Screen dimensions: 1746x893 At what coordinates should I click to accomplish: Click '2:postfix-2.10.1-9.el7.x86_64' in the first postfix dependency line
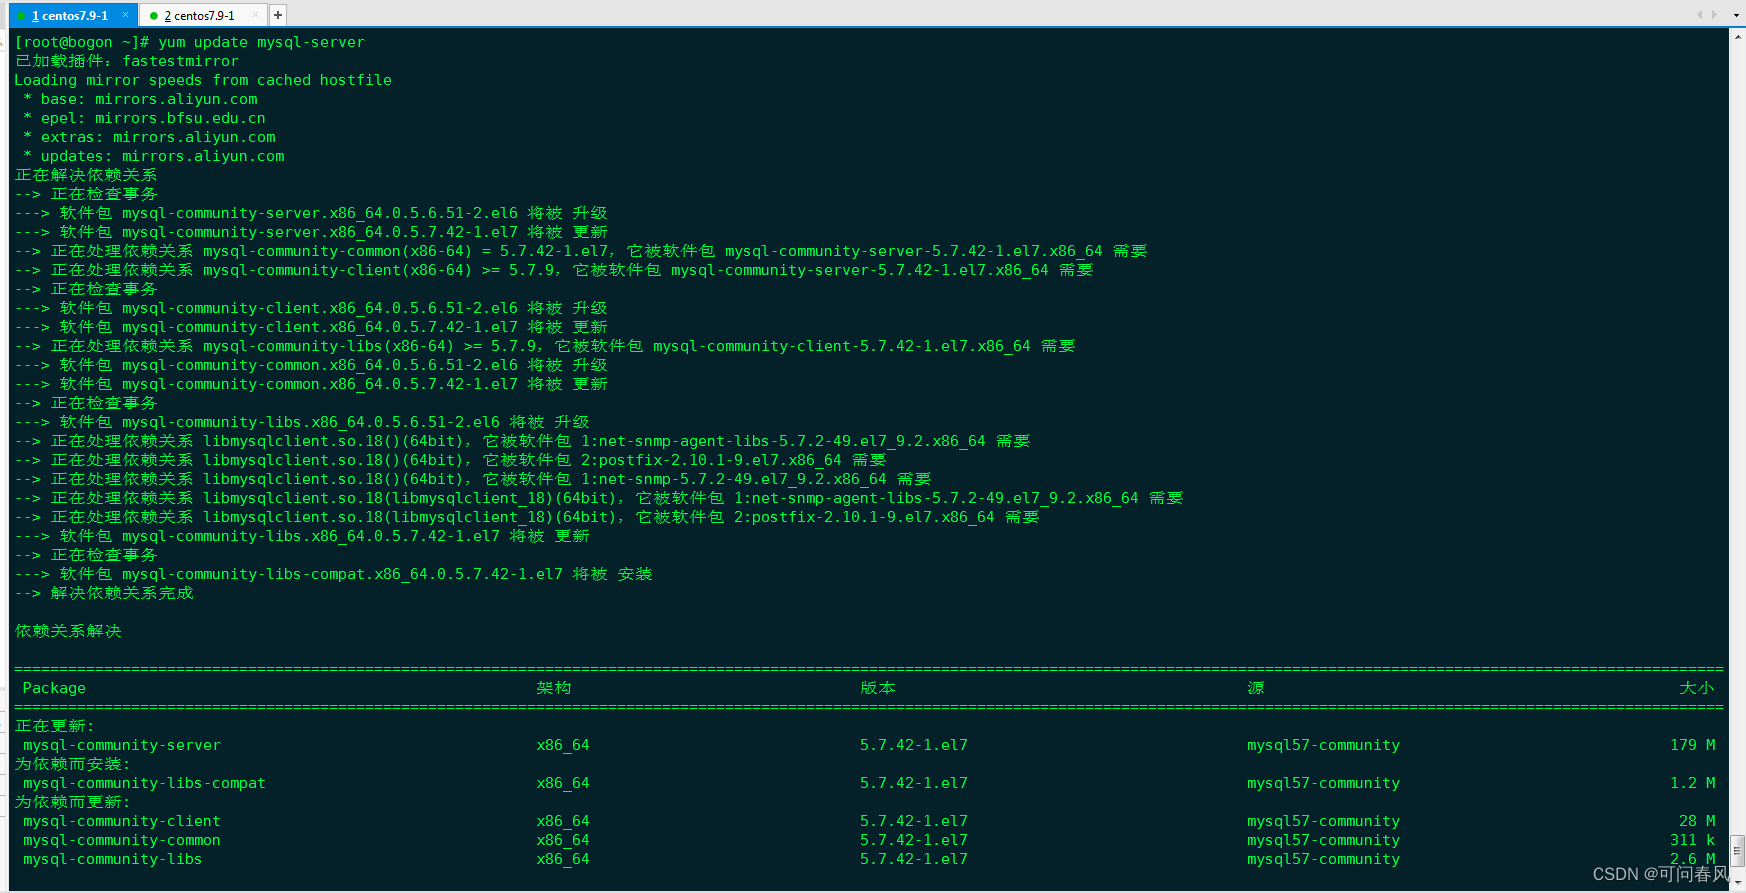(x=711, y=460)
